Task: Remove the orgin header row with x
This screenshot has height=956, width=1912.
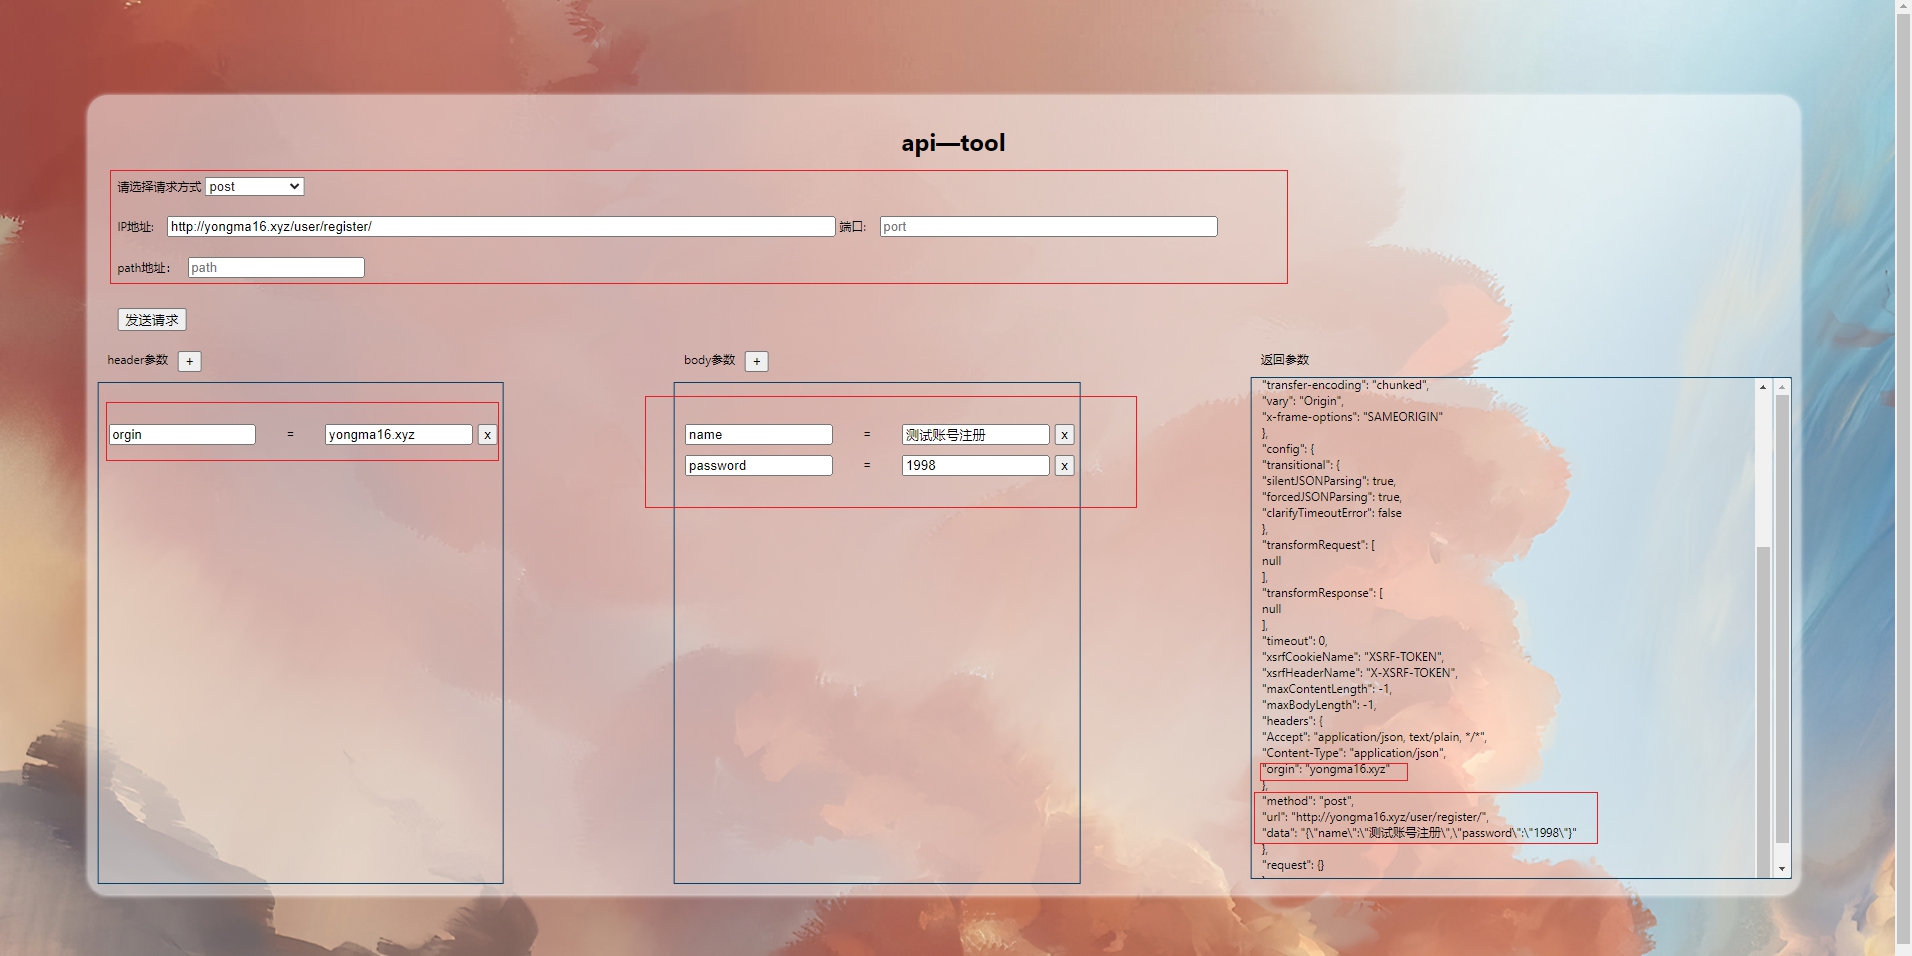Action: click(487, 435)
